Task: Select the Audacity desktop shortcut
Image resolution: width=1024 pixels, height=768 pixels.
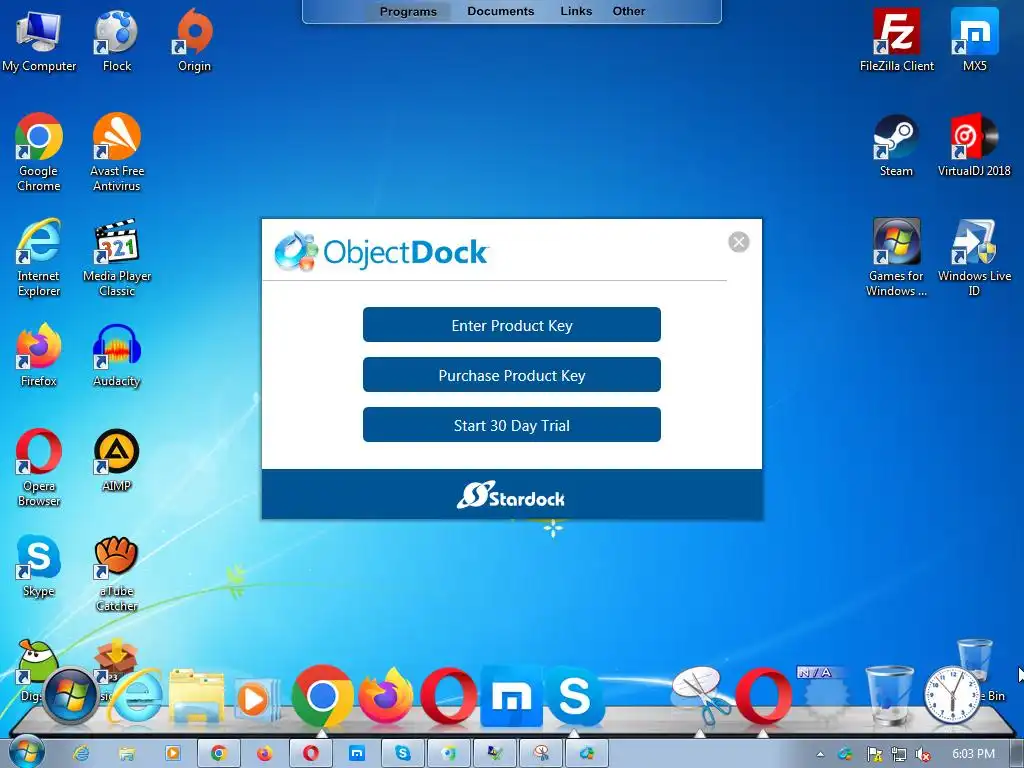Action: pos(117,356)
